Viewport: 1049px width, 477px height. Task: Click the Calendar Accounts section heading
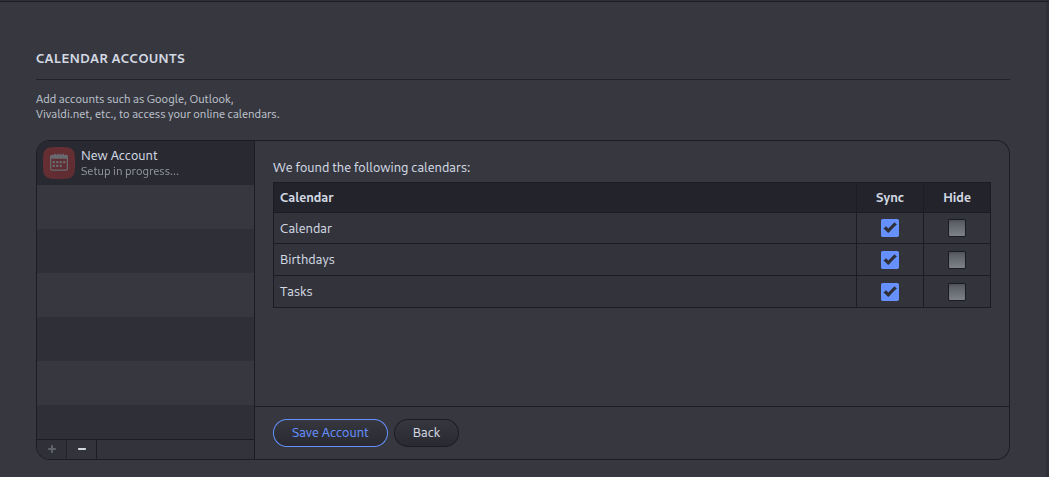coord(110,58)
